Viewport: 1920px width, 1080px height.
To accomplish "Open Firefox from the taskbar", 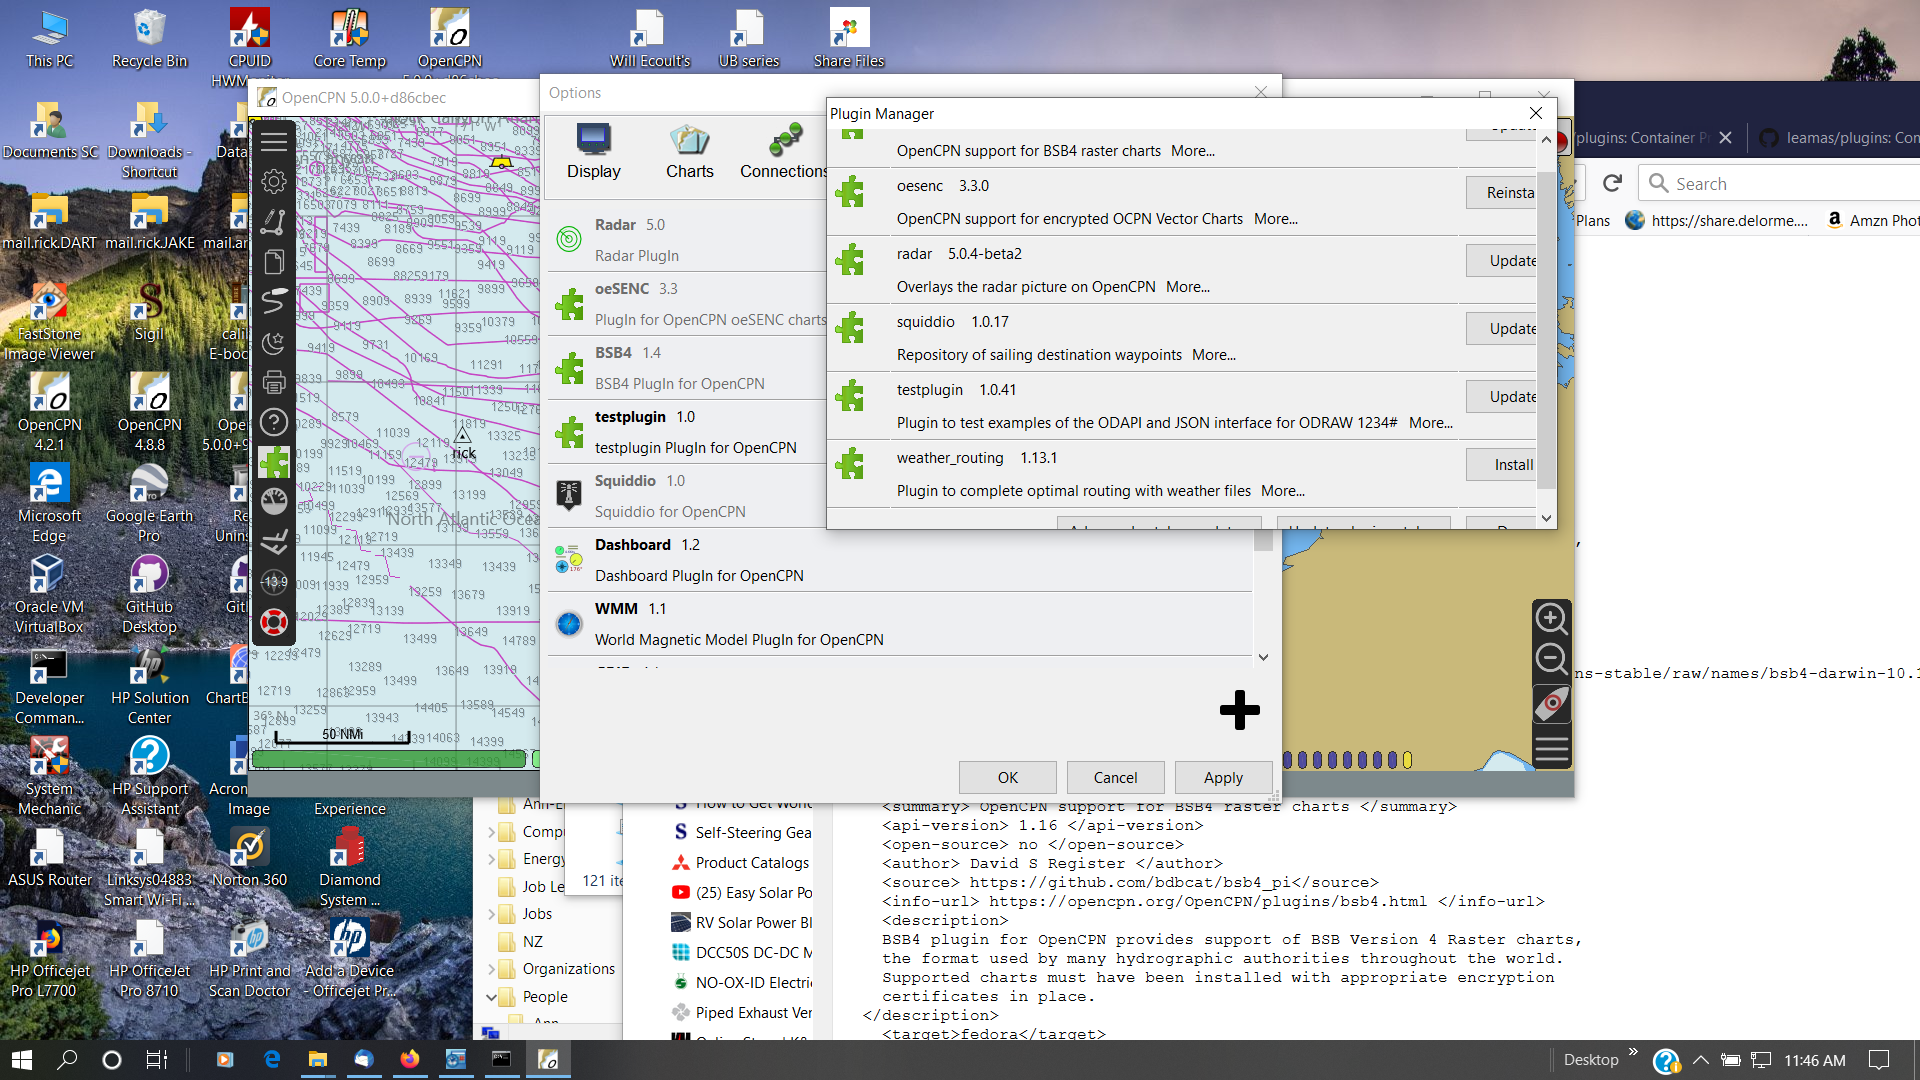I will point(409,1059).
